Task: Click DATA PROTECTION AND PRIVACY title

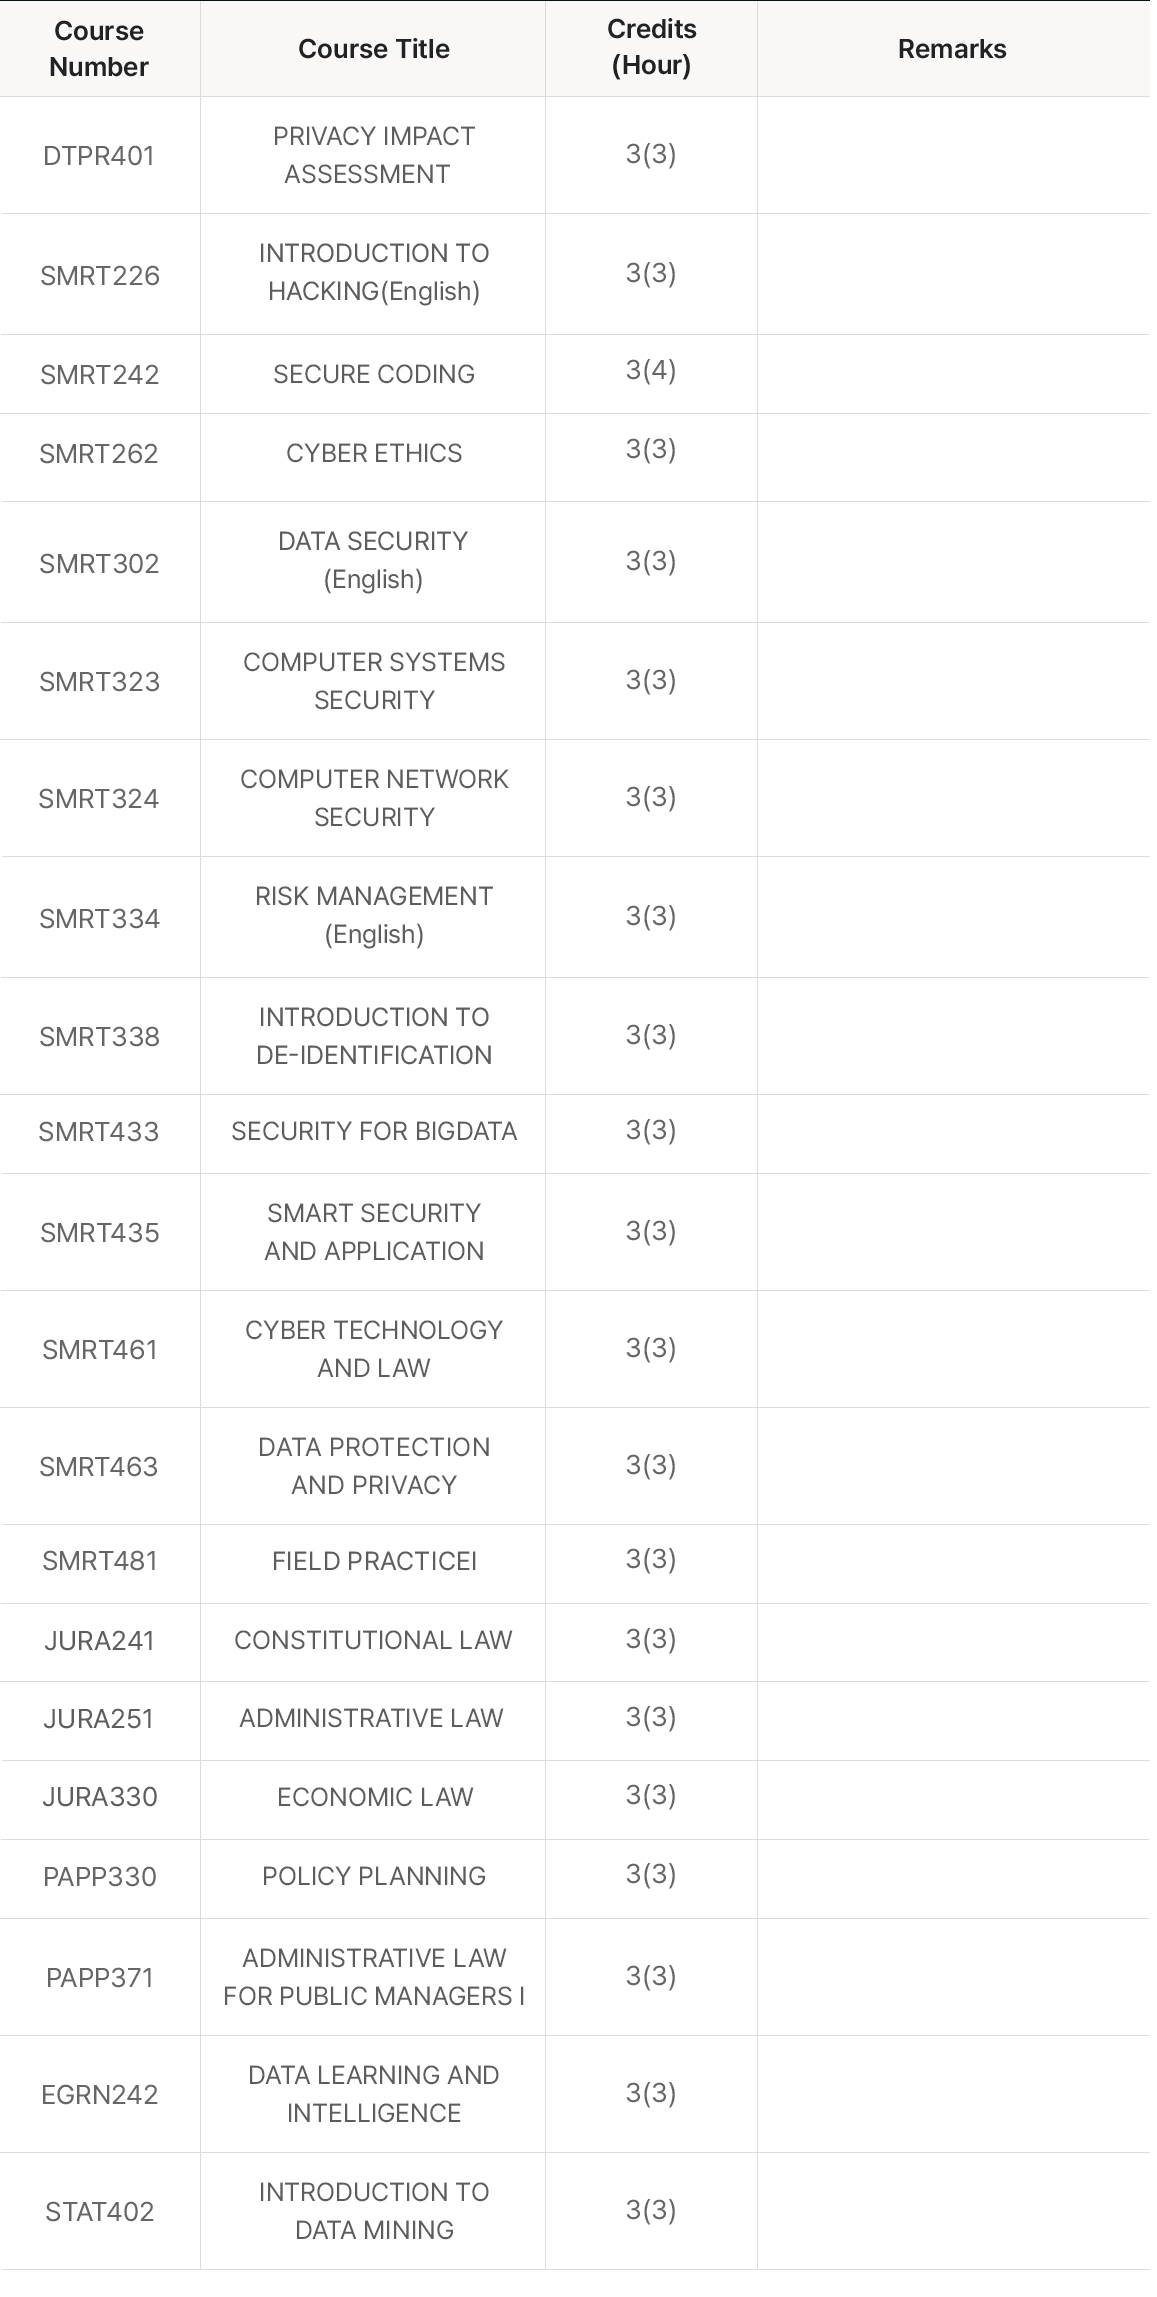Action: click(373, 1466)
